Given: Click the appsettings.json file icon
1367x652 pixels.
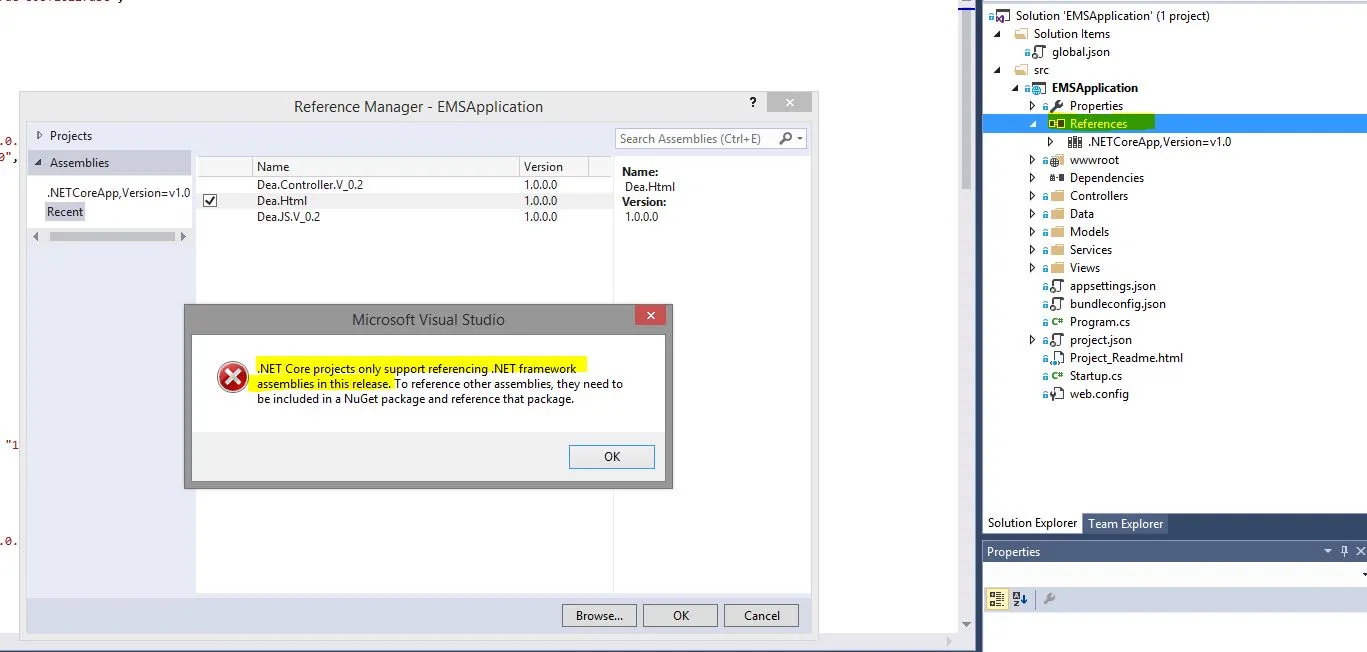Looking at the screenshot, I should (1057, 286).
